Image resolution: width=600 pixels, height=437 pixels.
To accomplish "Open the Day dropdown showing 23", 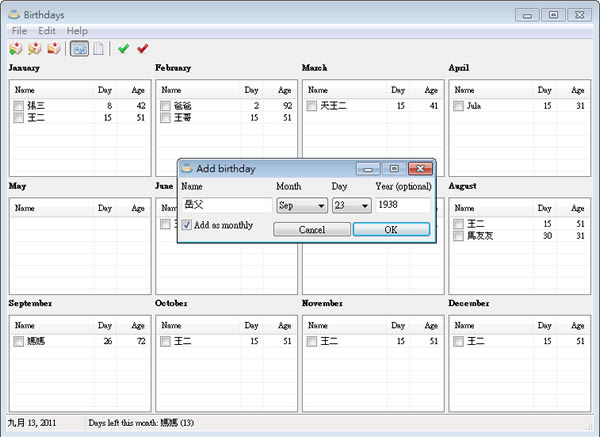I will pos(351,205).
